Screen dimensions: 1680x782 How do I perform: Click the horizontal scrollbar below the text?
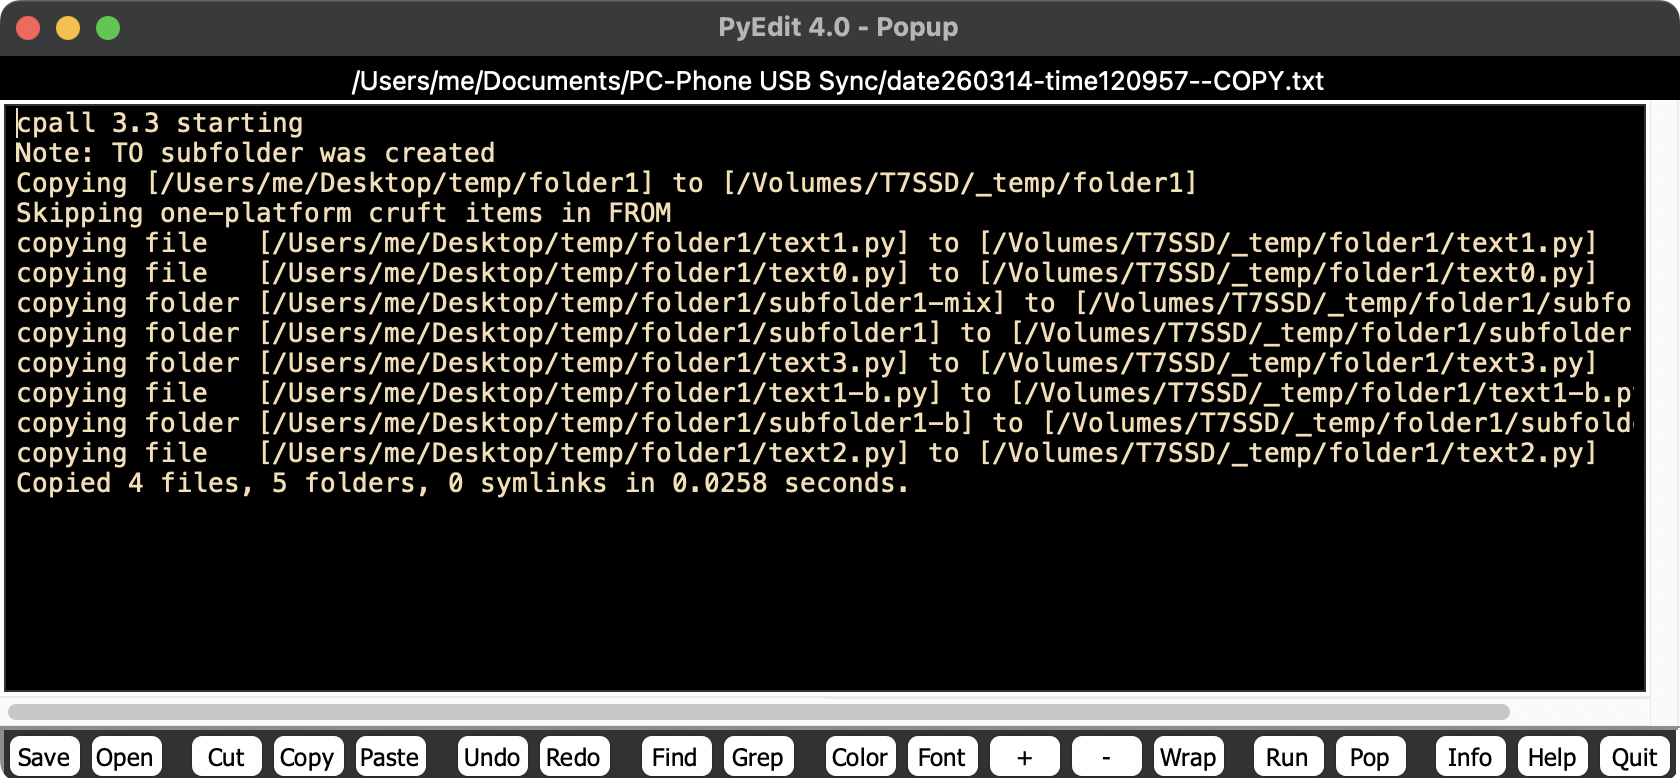tap(758, 712)
